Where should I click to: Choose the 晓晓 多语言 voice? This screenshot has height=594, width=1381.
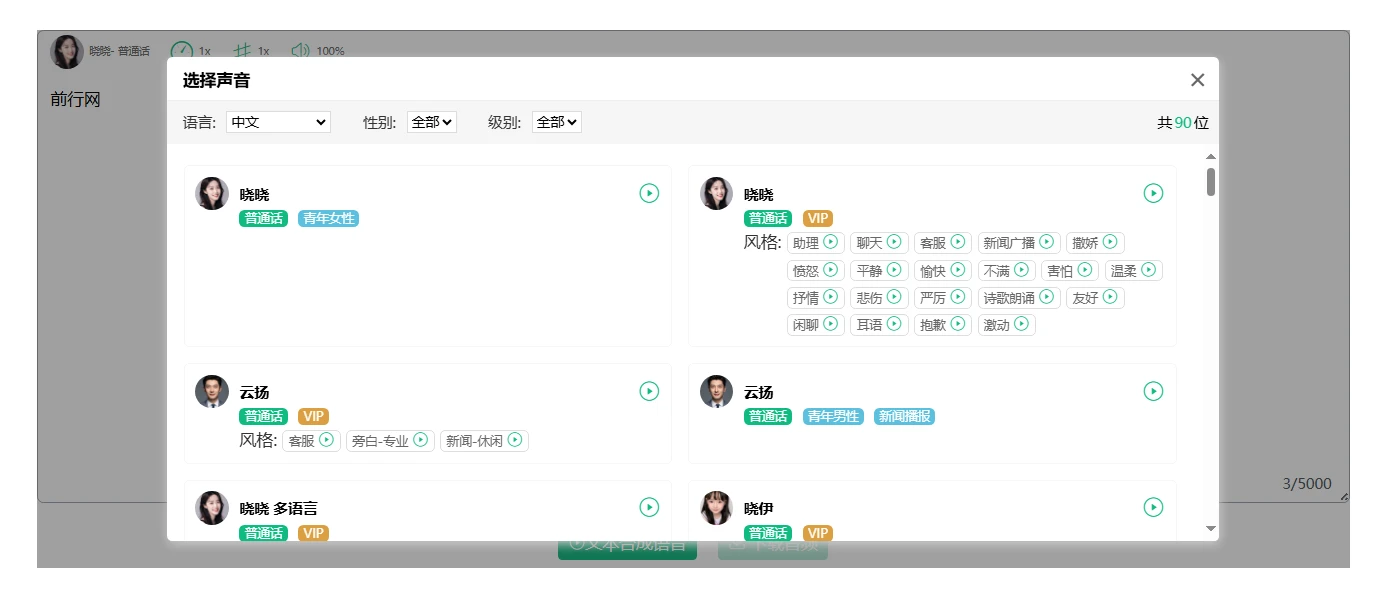(278, 509)
